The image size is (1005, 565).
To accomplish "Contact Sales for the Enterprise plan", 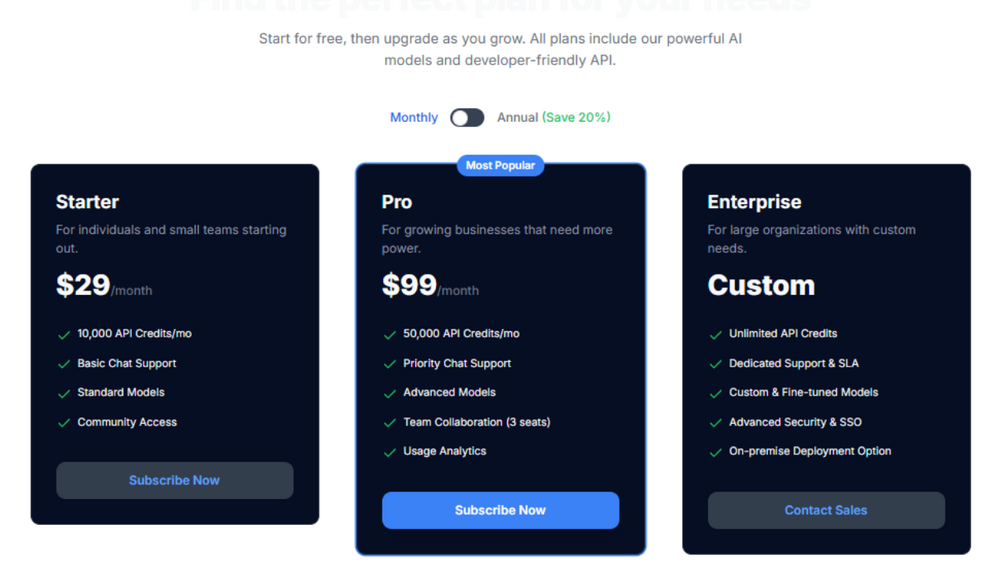I will click(826, 511).
